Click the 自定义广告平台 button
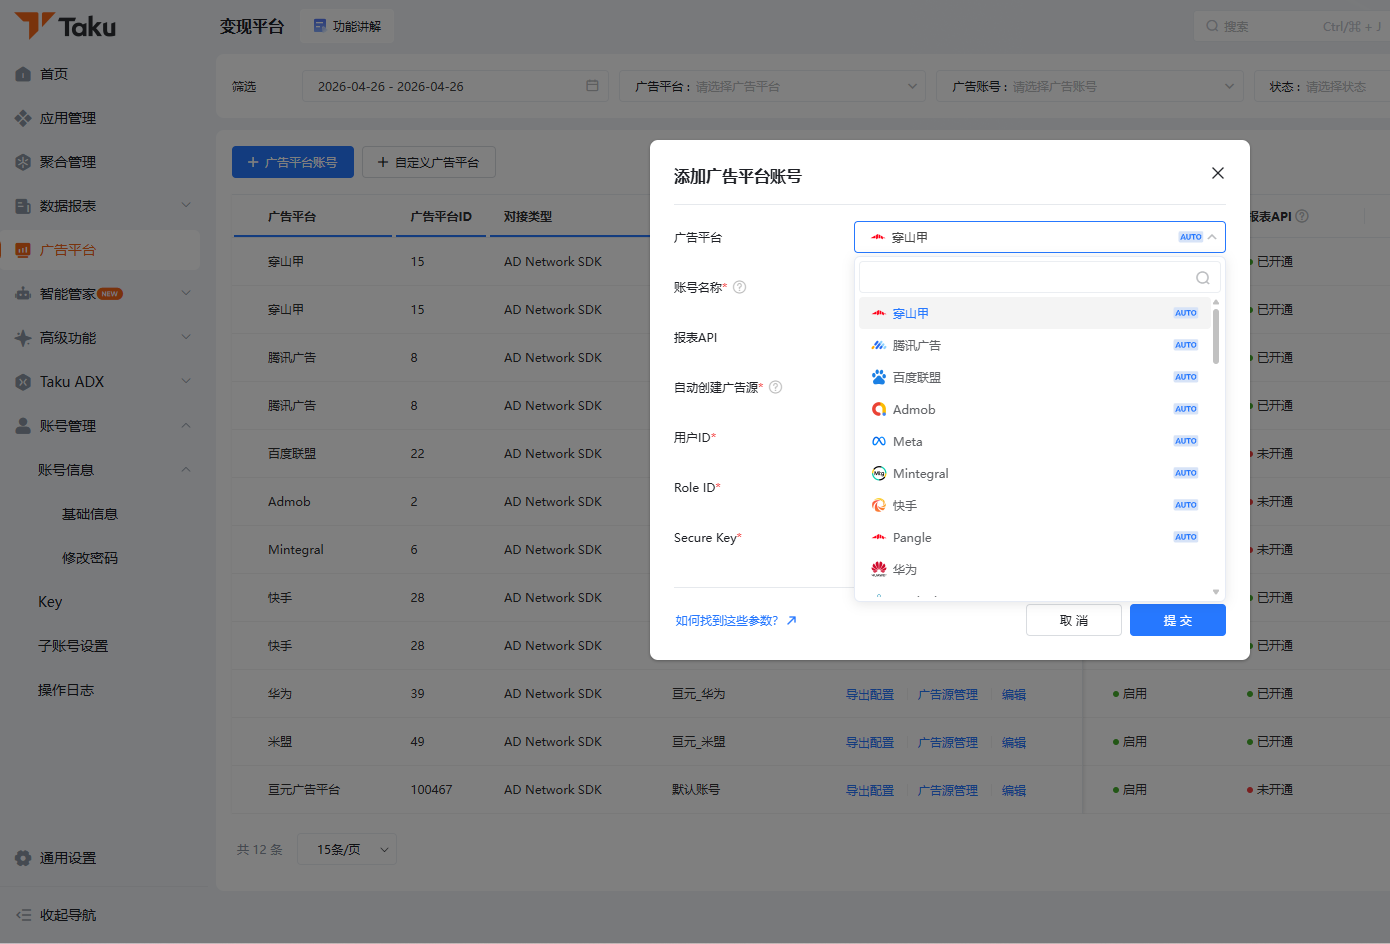Screen dimensions: 1390x944 click(x=429, y=162)
